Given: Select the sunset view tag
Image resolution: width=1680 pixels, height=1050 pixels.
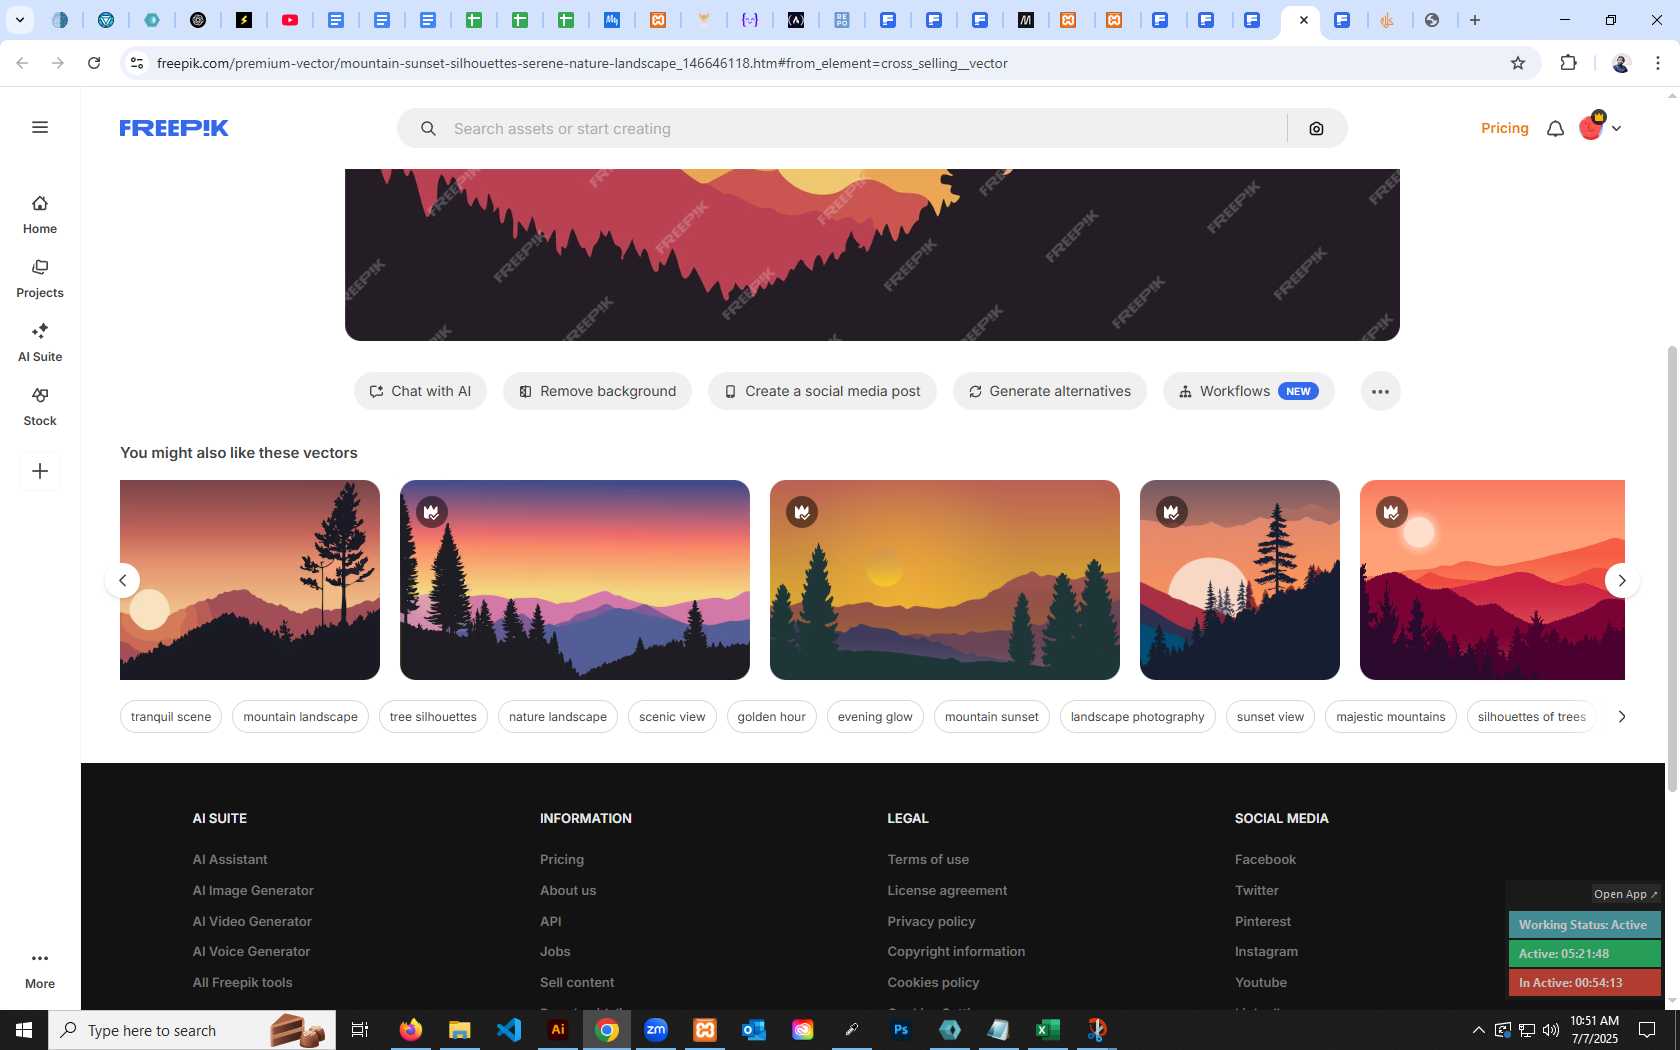Looking at the screenshot, I should [x=1270, y=716].
